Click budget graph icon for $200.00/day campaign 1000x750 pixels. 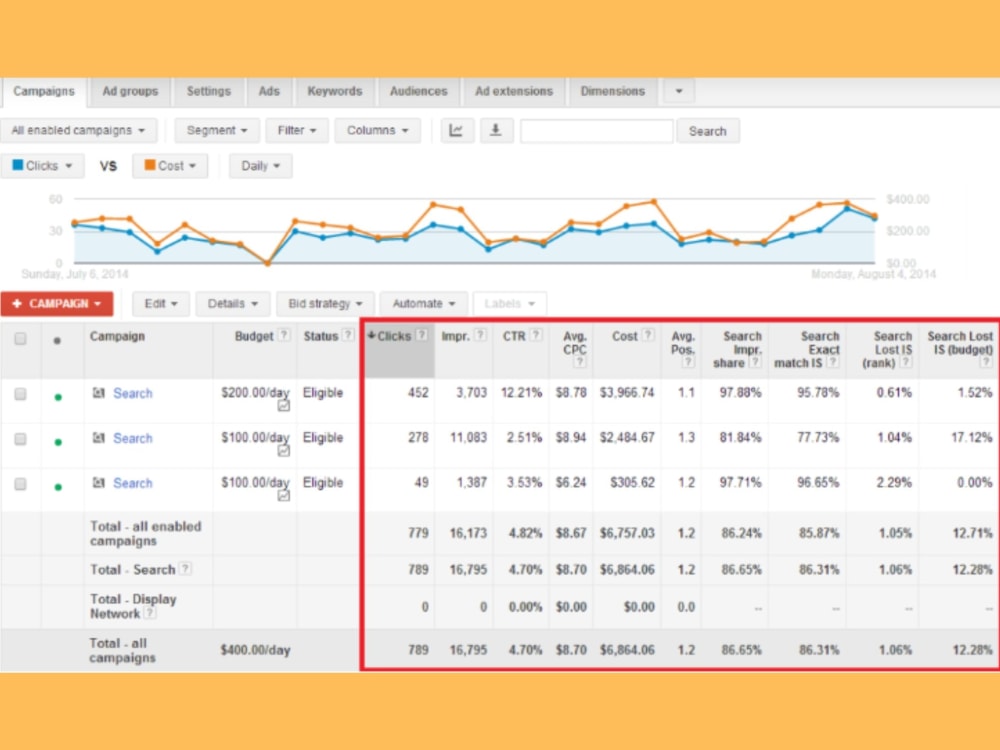pos(284,406)
